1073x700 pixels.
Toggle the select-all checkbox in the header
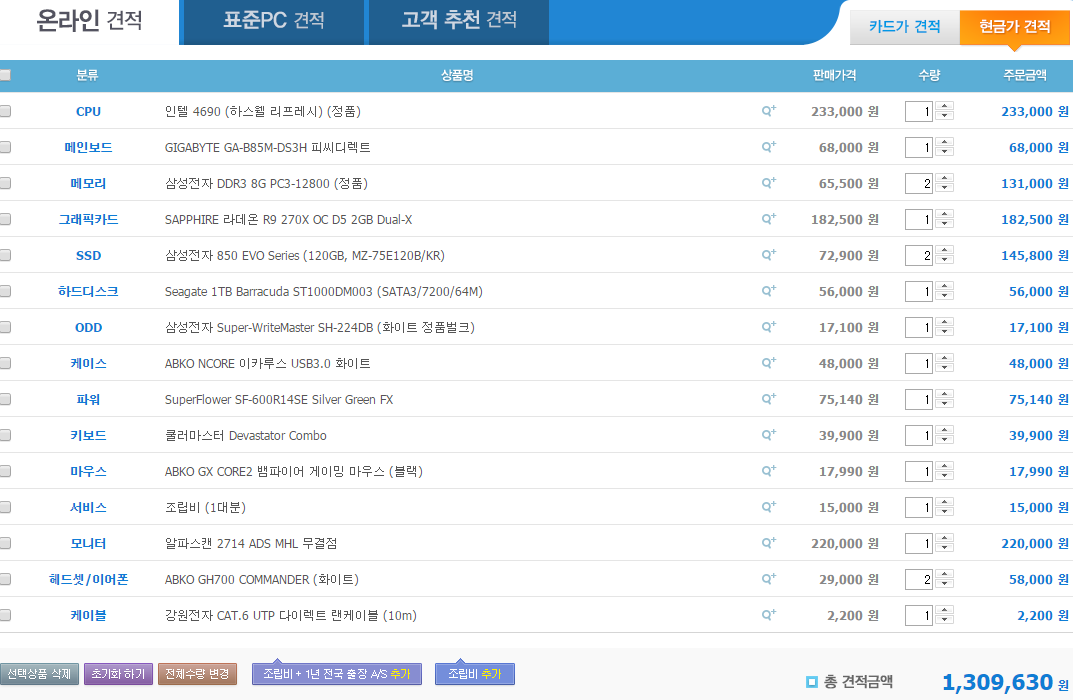pyautogui.click(x=5, y=75)
